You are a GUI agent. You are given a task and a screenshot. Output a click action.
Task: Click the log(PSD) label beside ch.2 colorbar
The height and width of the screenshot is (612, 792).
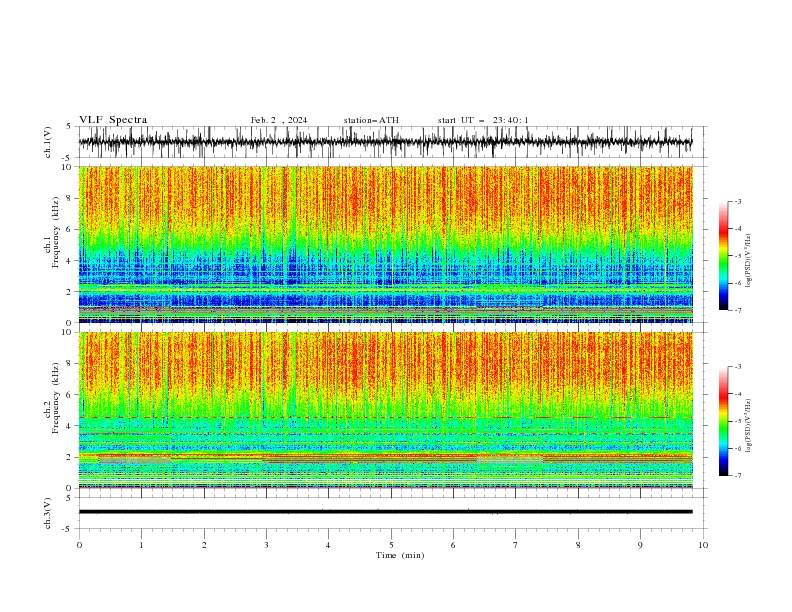(749, 426)
